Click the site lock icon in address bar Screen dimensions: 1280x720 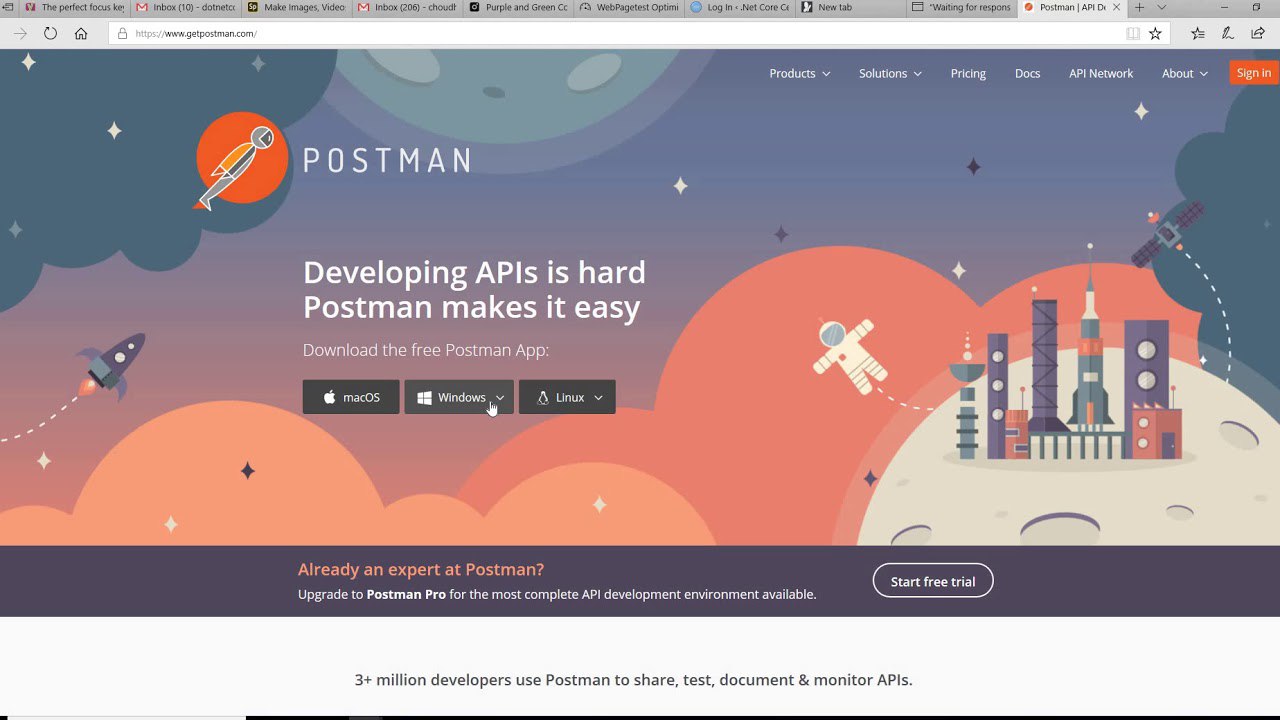[x=123, y=33]
